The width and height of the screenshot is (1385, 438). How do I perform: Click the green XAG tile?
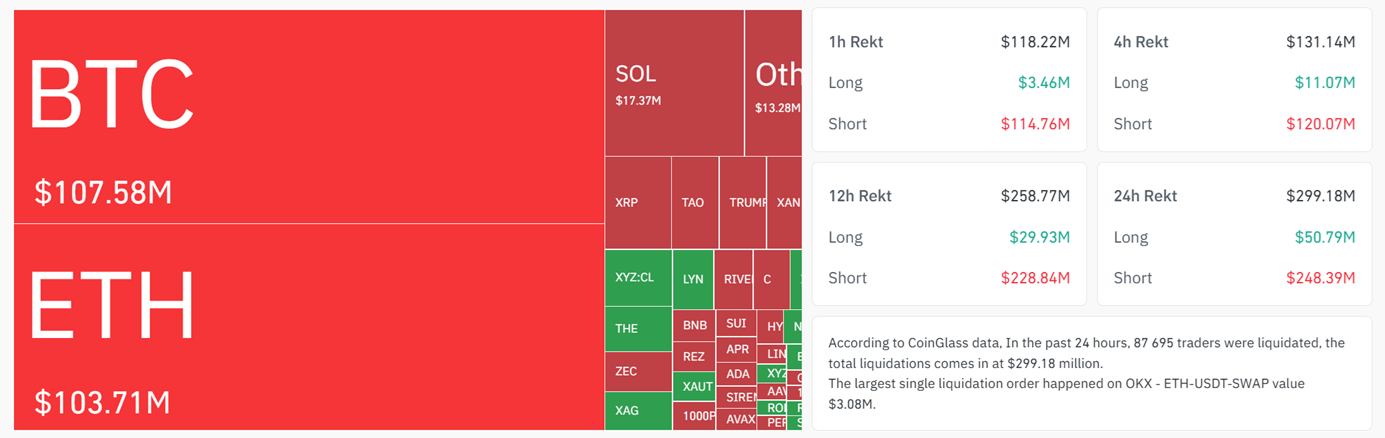pos(637,410)
